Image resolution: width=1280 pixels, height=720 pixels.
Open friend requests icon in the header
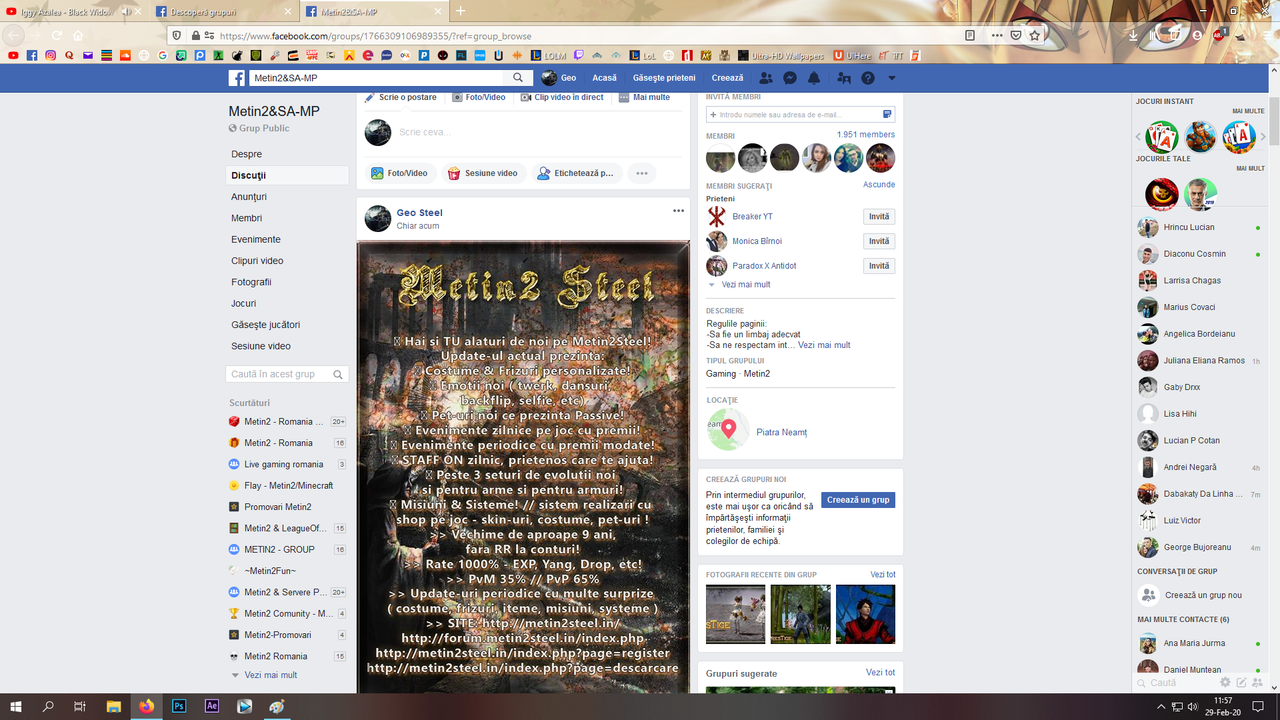[766, 78]
